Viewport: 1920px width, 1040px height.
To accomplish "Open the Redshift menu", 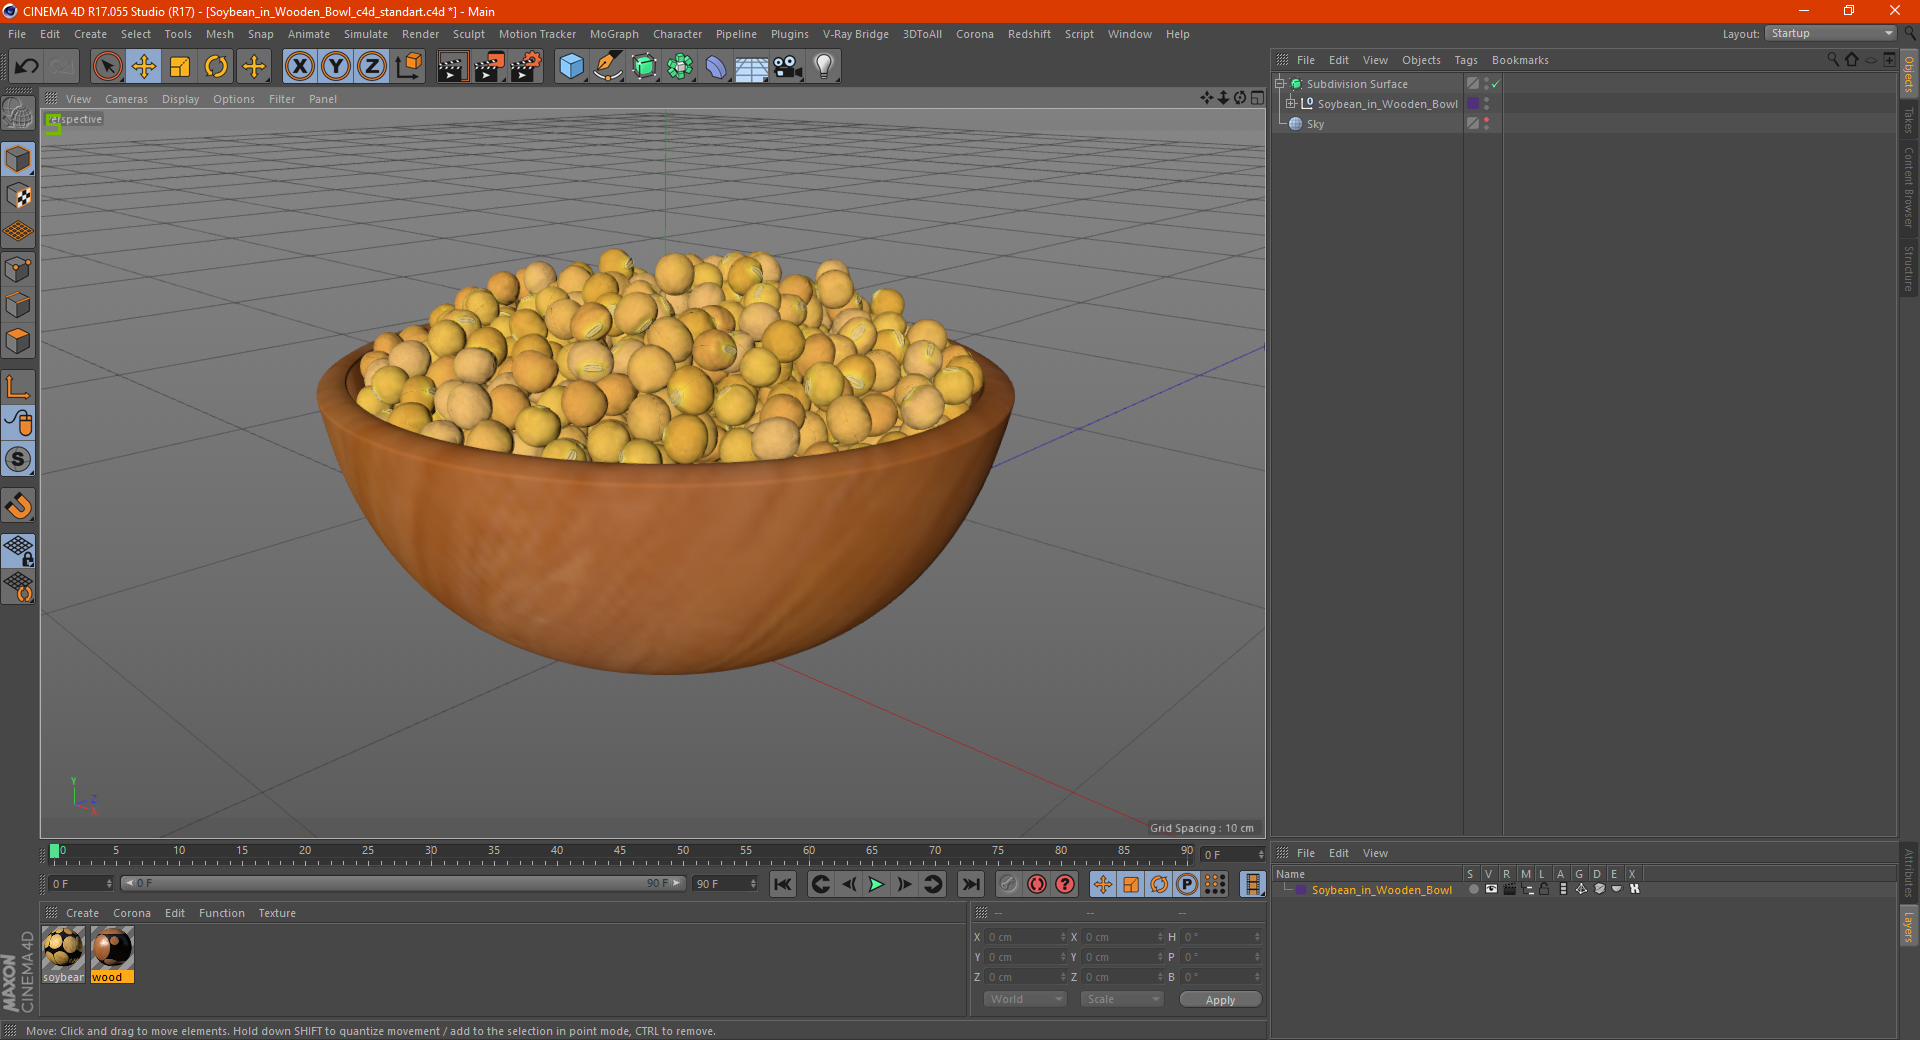I will [x=1029, y=34].
